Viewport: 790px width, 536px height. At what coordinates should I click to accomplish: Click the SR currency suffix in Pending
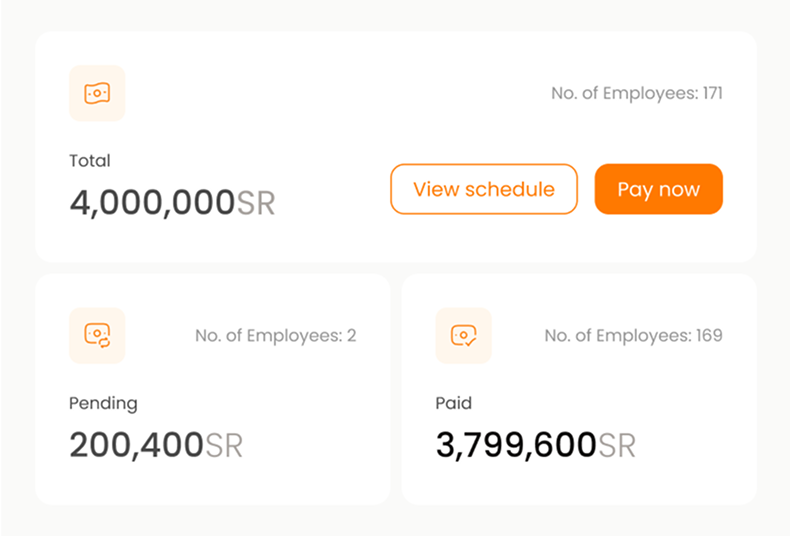click(x=224, y=445)
